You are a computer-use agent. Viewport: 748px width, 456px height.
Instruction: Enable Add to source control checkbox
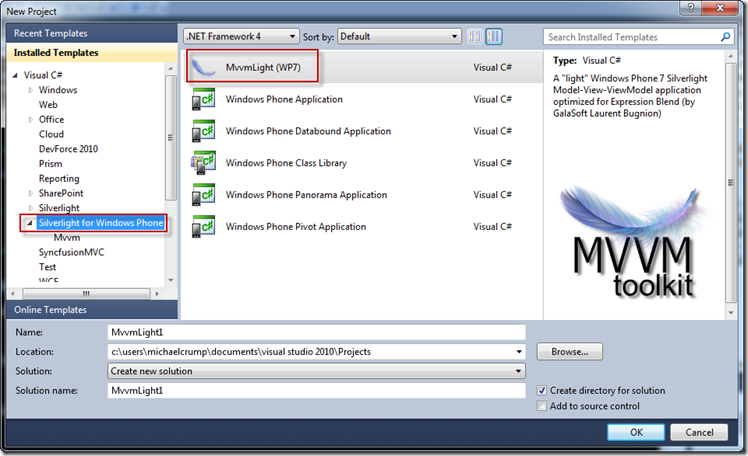(x=541, y=406)
